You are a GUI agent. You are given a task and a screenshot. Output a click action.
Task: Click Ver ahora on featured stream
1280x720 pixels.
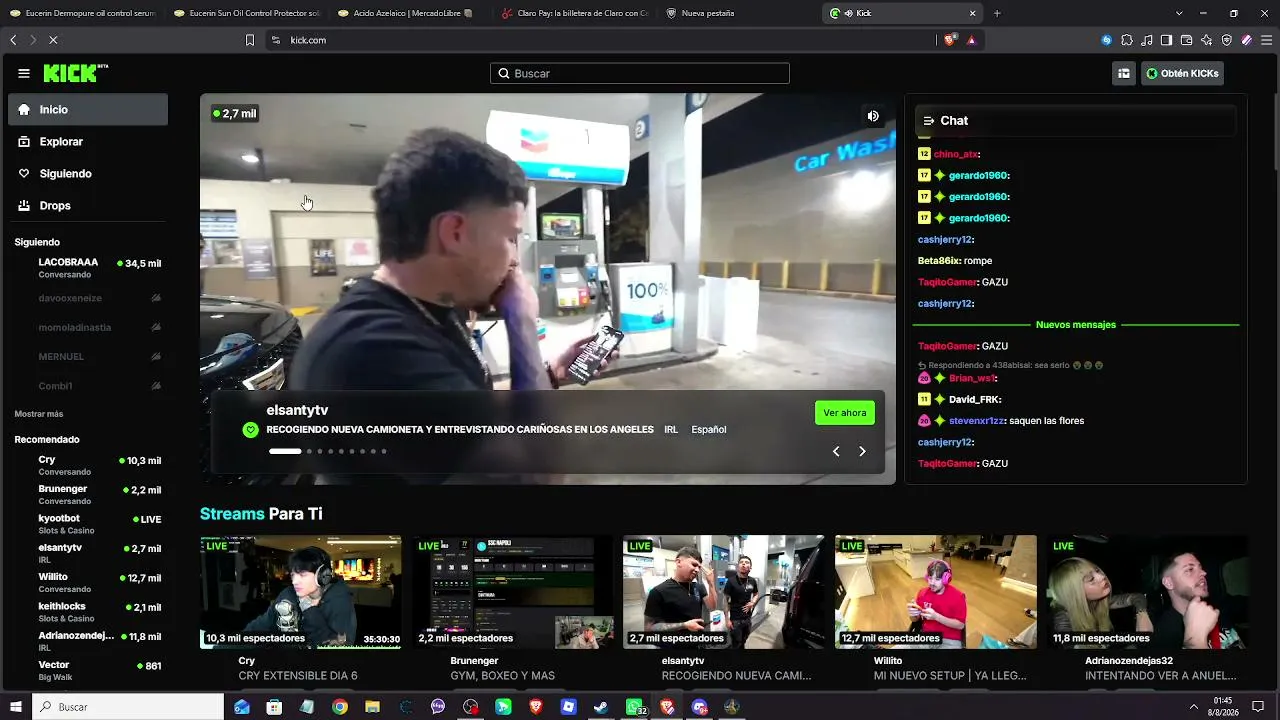tap(845, 413)
